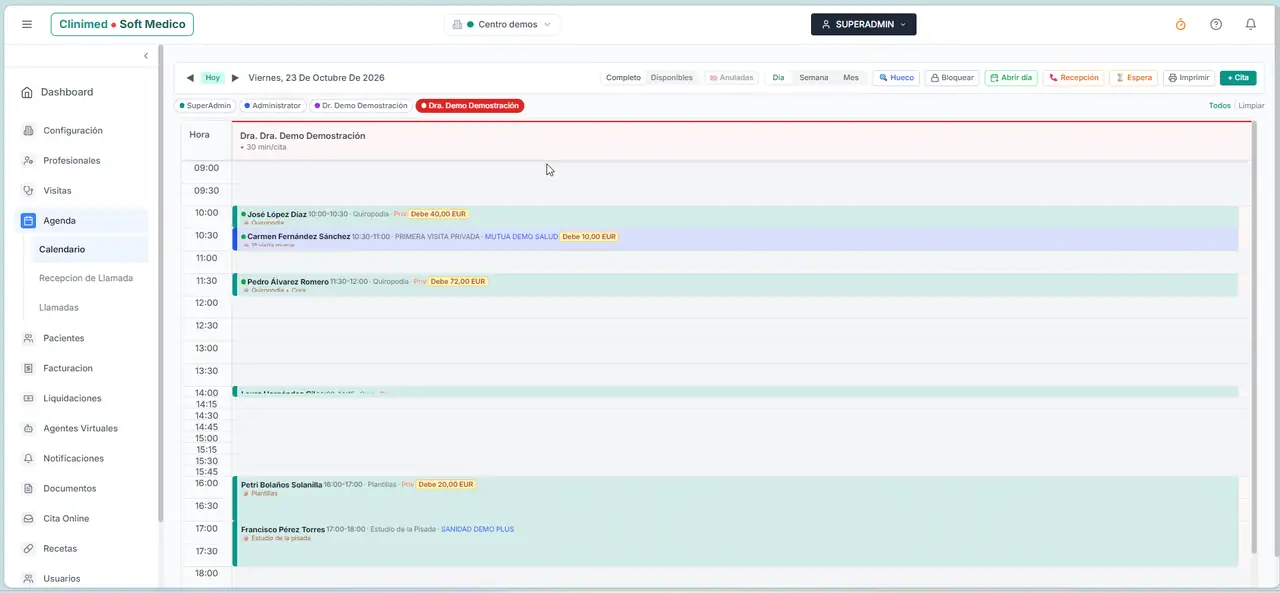Collapse the sidebar with the chevron
This screenshot has height=593, width=1280.
pos(146,56)
